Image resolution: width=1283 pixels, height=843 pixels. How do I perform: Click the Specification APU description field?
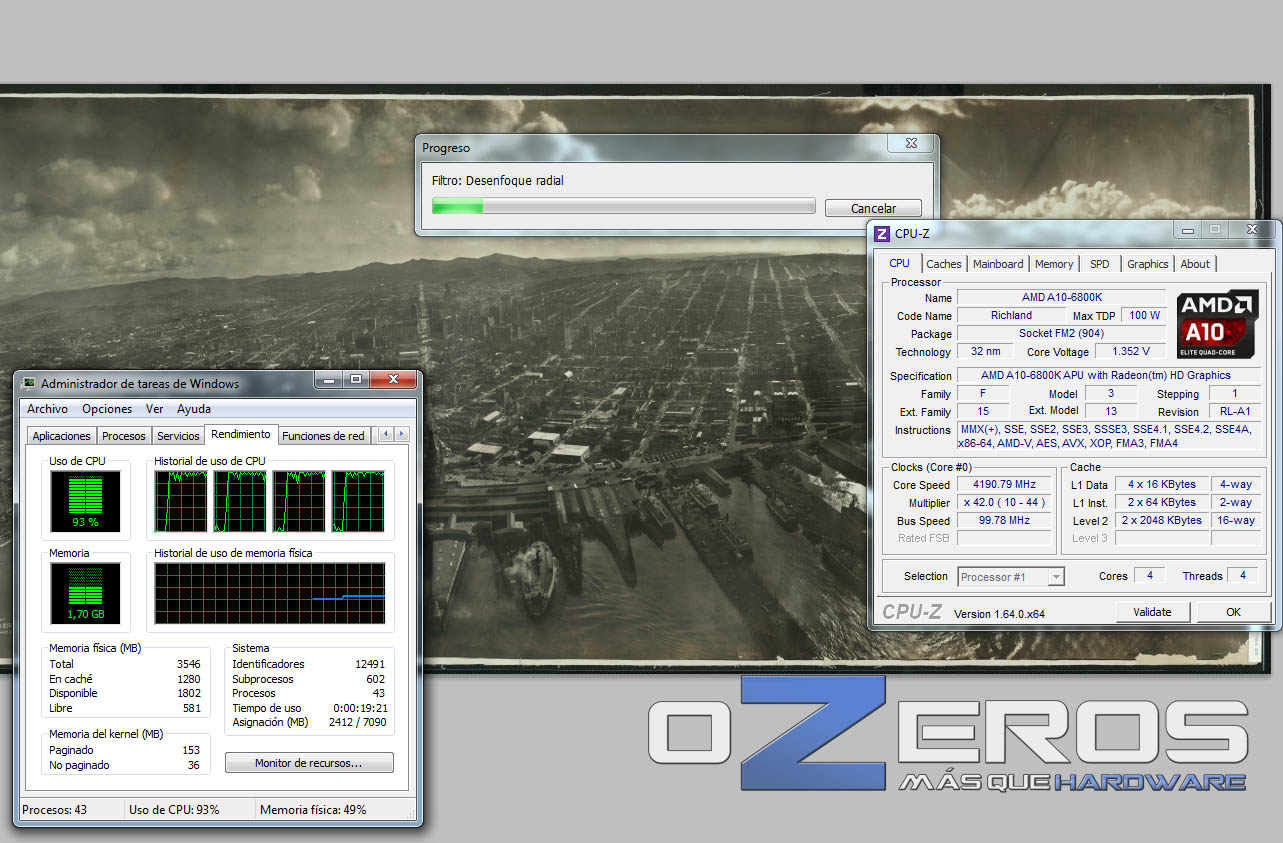point(1109,376)
